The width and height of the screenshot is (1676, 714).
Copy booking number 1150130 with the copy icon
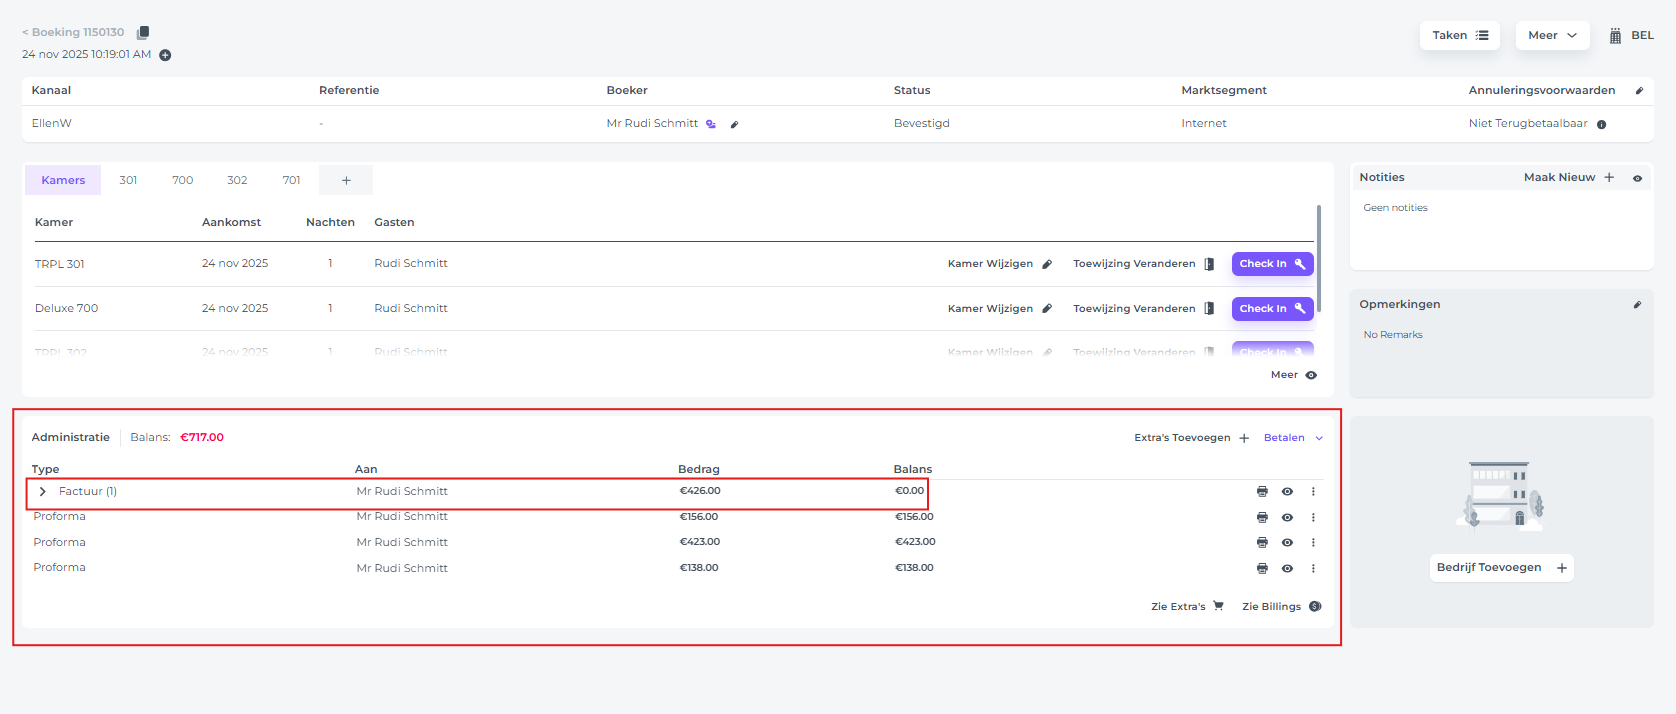pyautogui.click(x=143, y=33)
